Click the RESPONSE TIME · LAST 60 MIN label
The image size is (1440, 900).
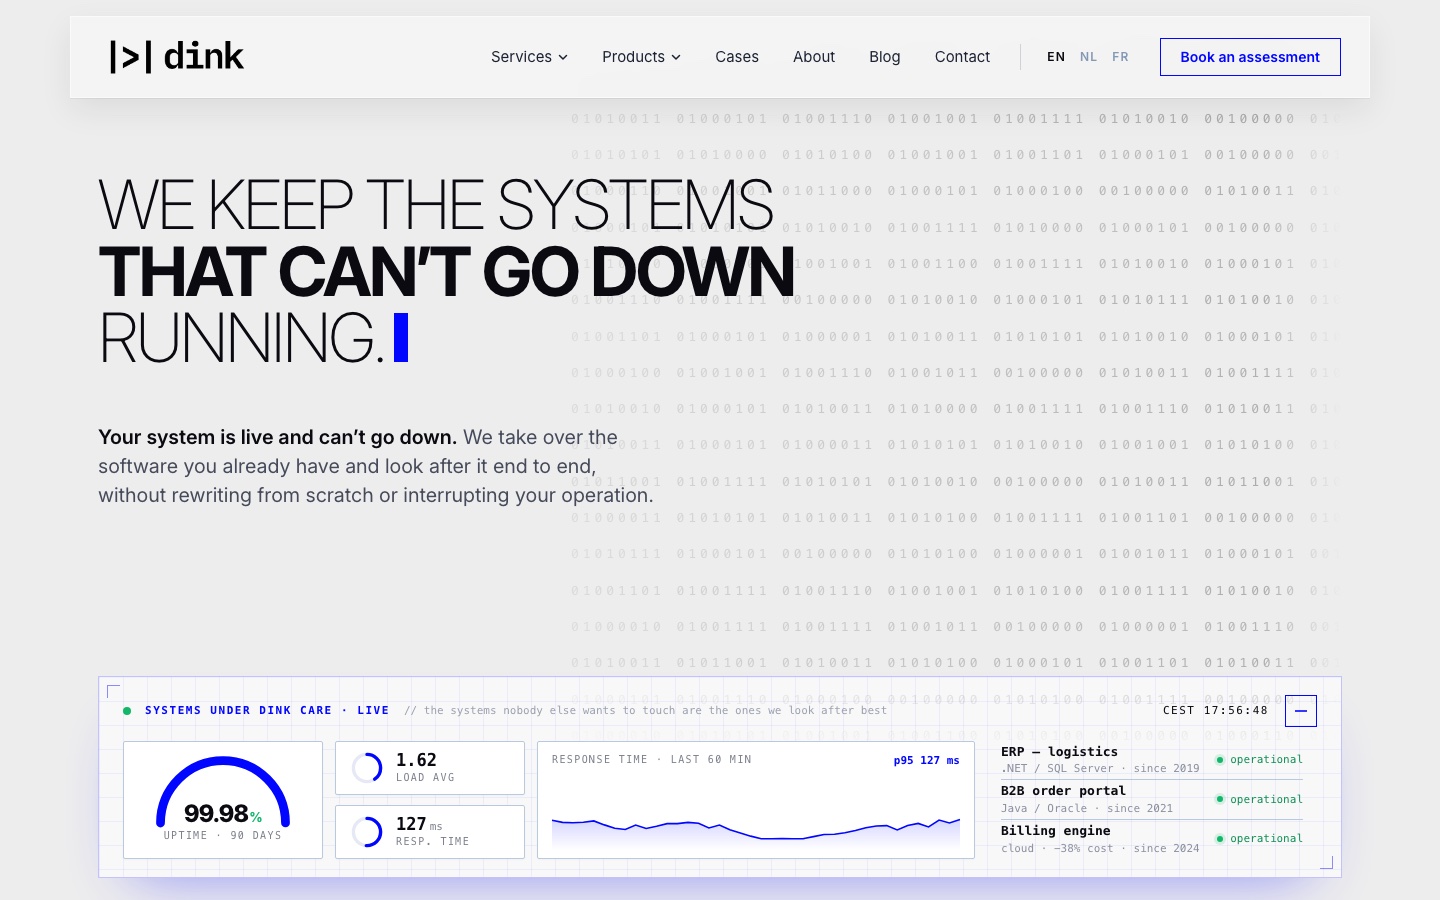[x=652, y=760]
